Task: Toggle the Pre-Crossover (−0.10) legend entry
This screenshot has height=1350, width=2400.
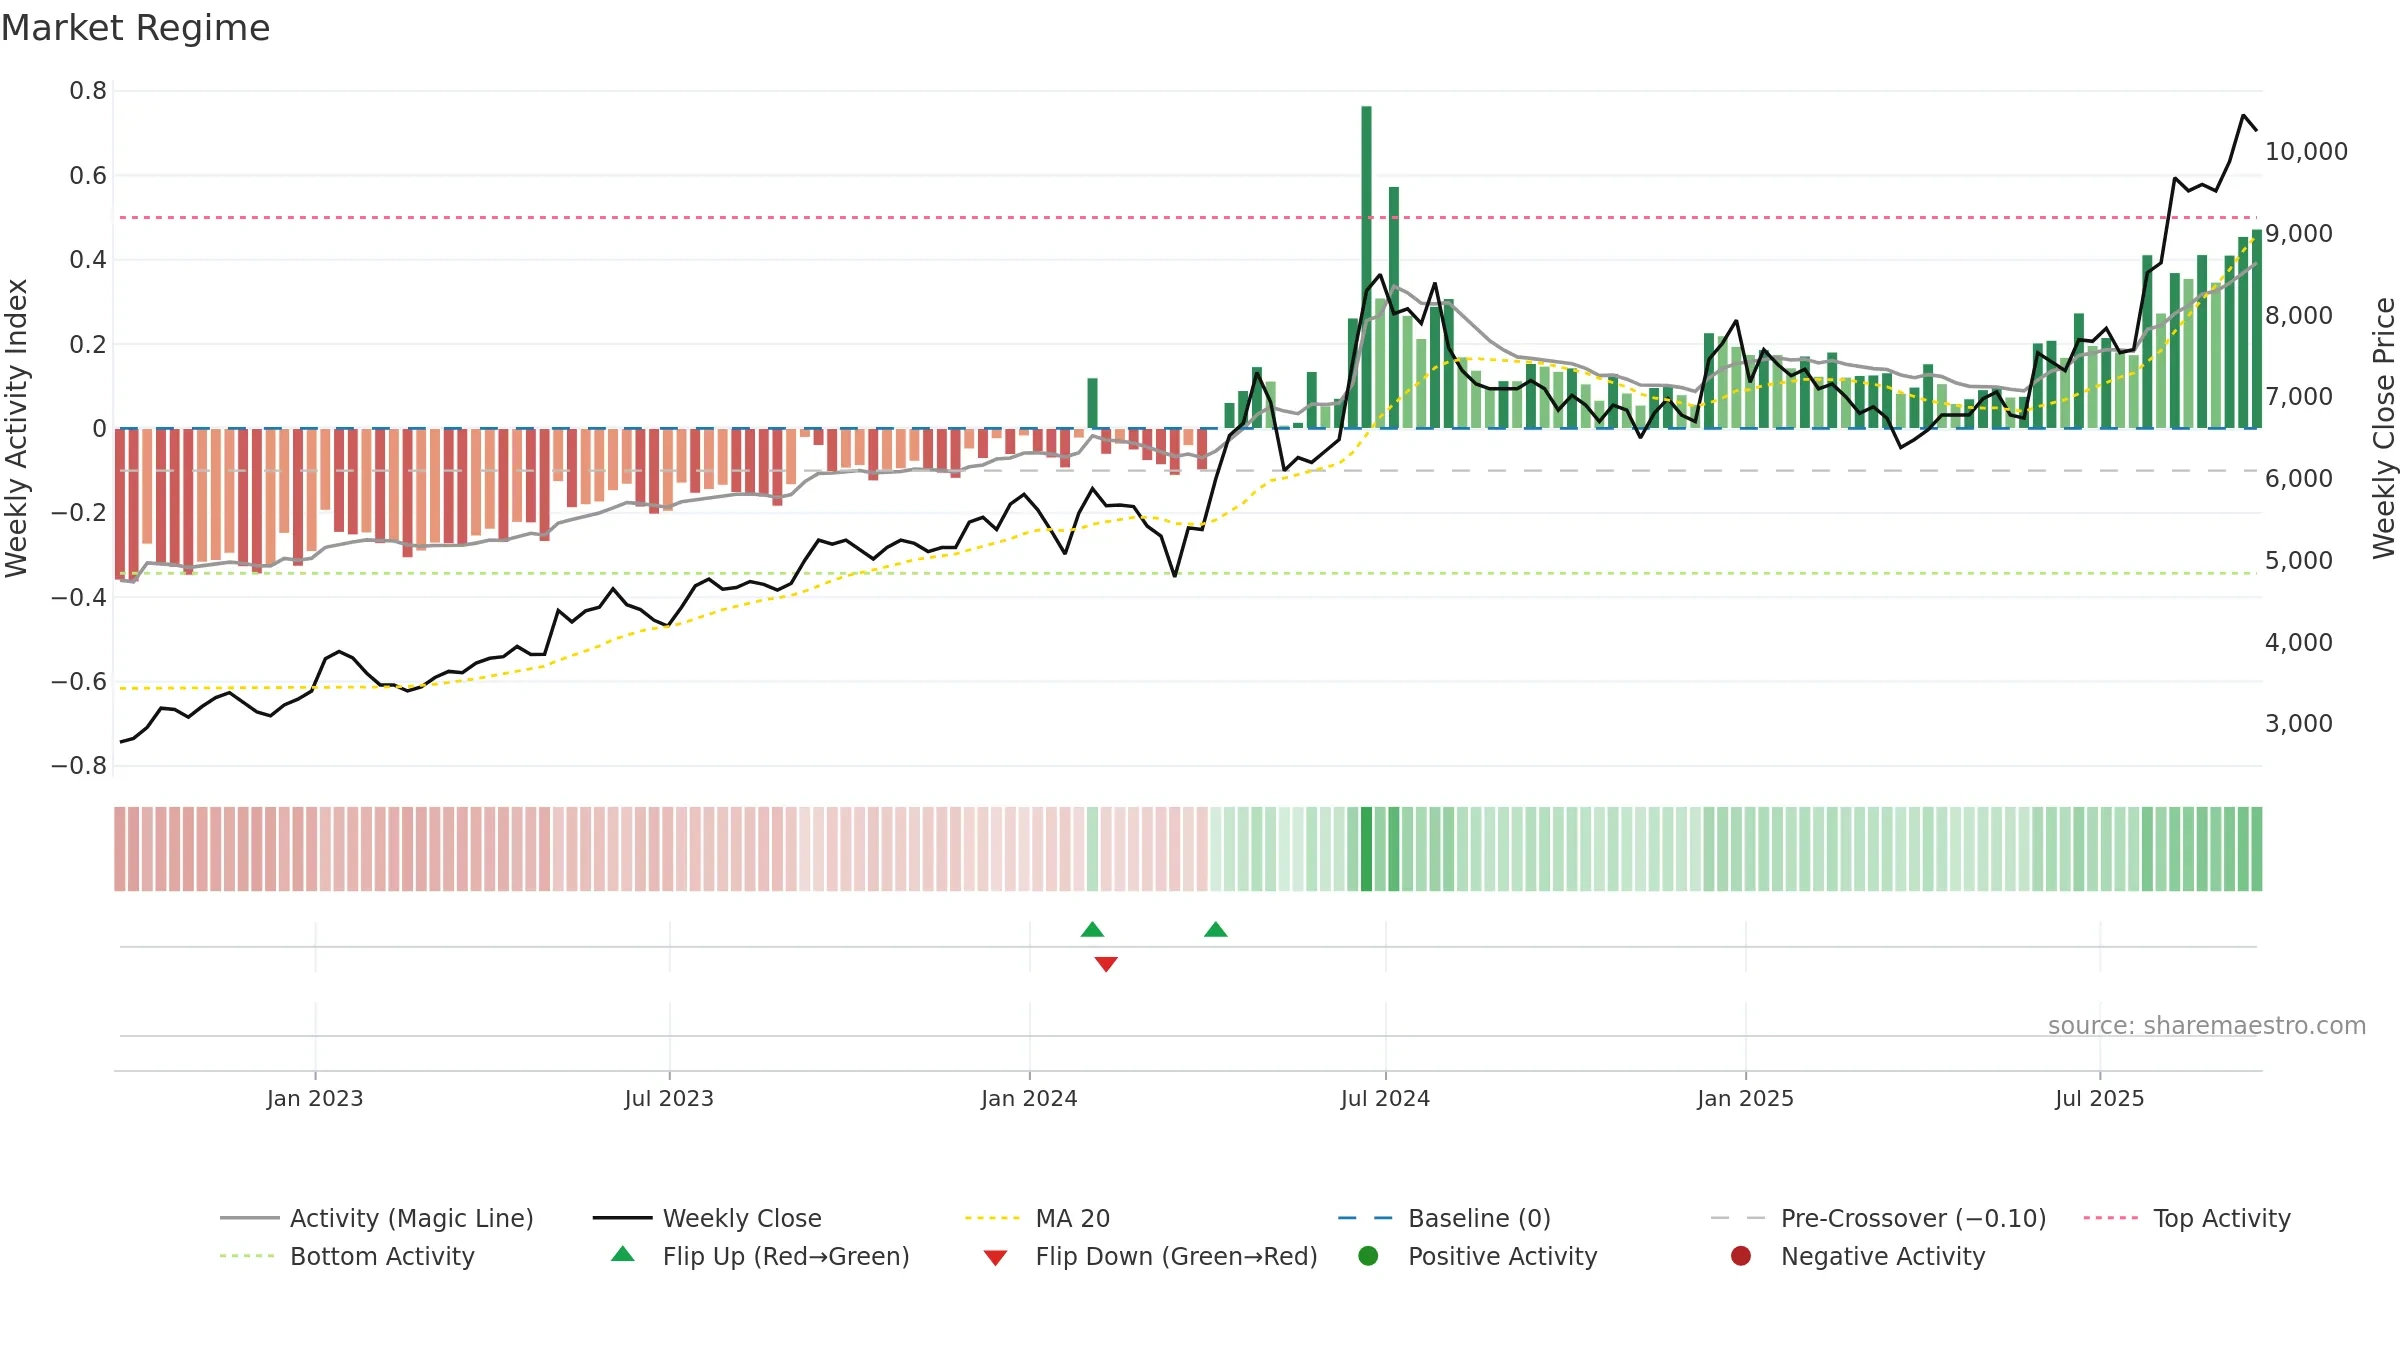Action: pos(1878,1218)
